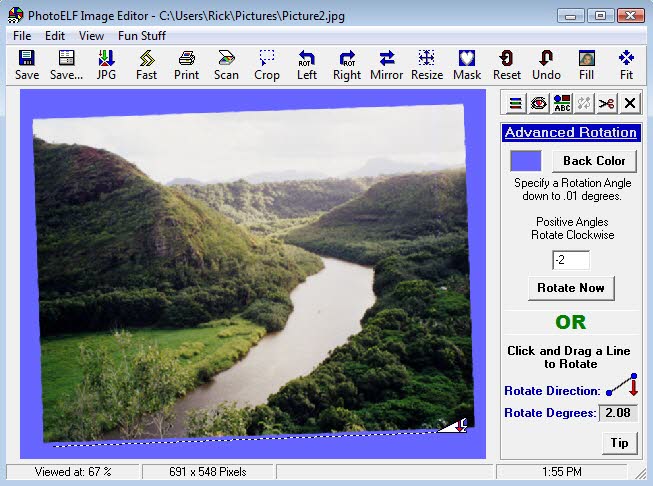Select the Crop tool

pyautogui.click(x=267, y=65)
